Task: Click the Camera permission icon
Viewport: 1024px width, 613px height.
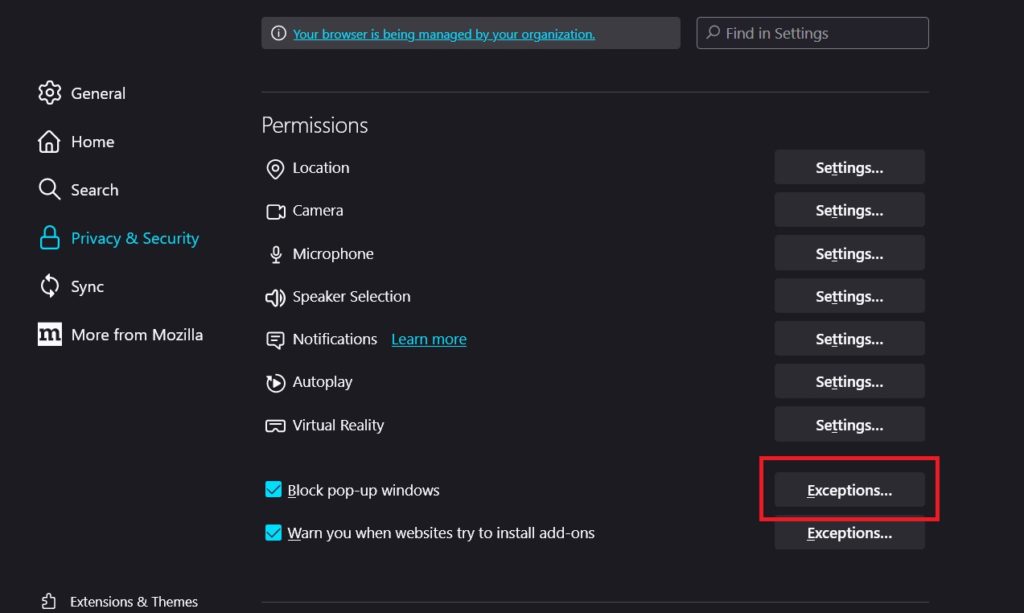Action: [275, 211]
